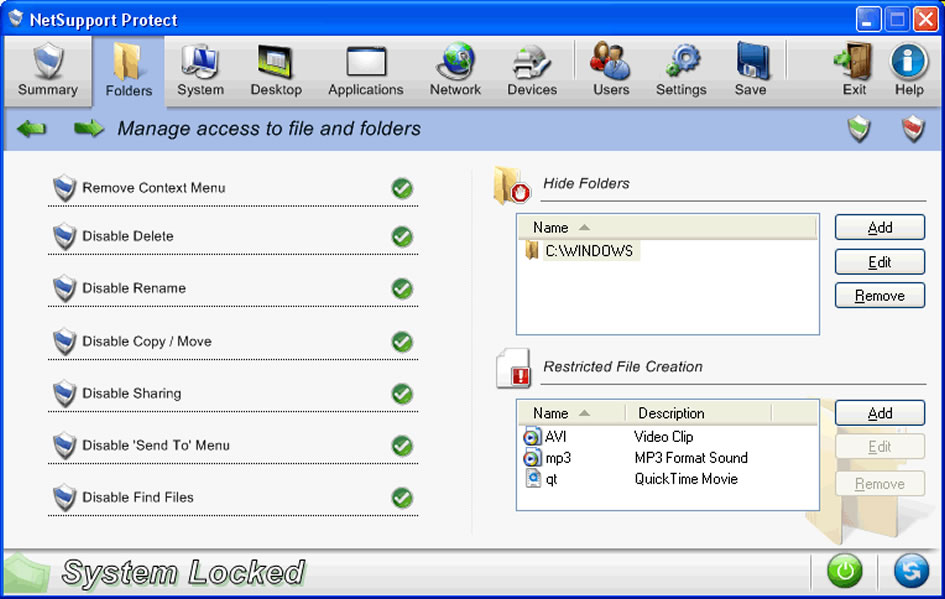Select the C:\WINDOWS folder entry
The image size is (945, 599).
582,251
